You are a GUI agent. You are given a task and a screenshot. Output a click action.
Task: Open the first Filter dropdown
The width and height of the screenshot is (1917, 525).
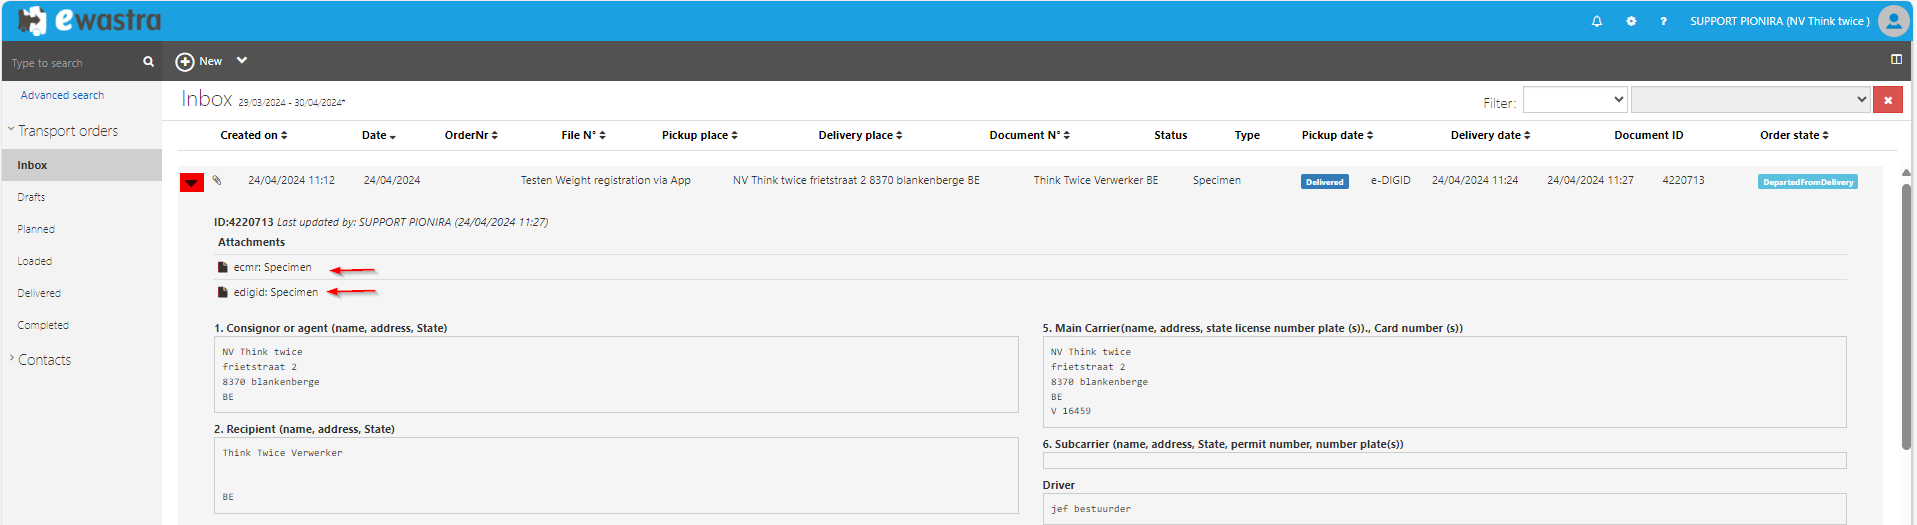[x=1575, y=100]
